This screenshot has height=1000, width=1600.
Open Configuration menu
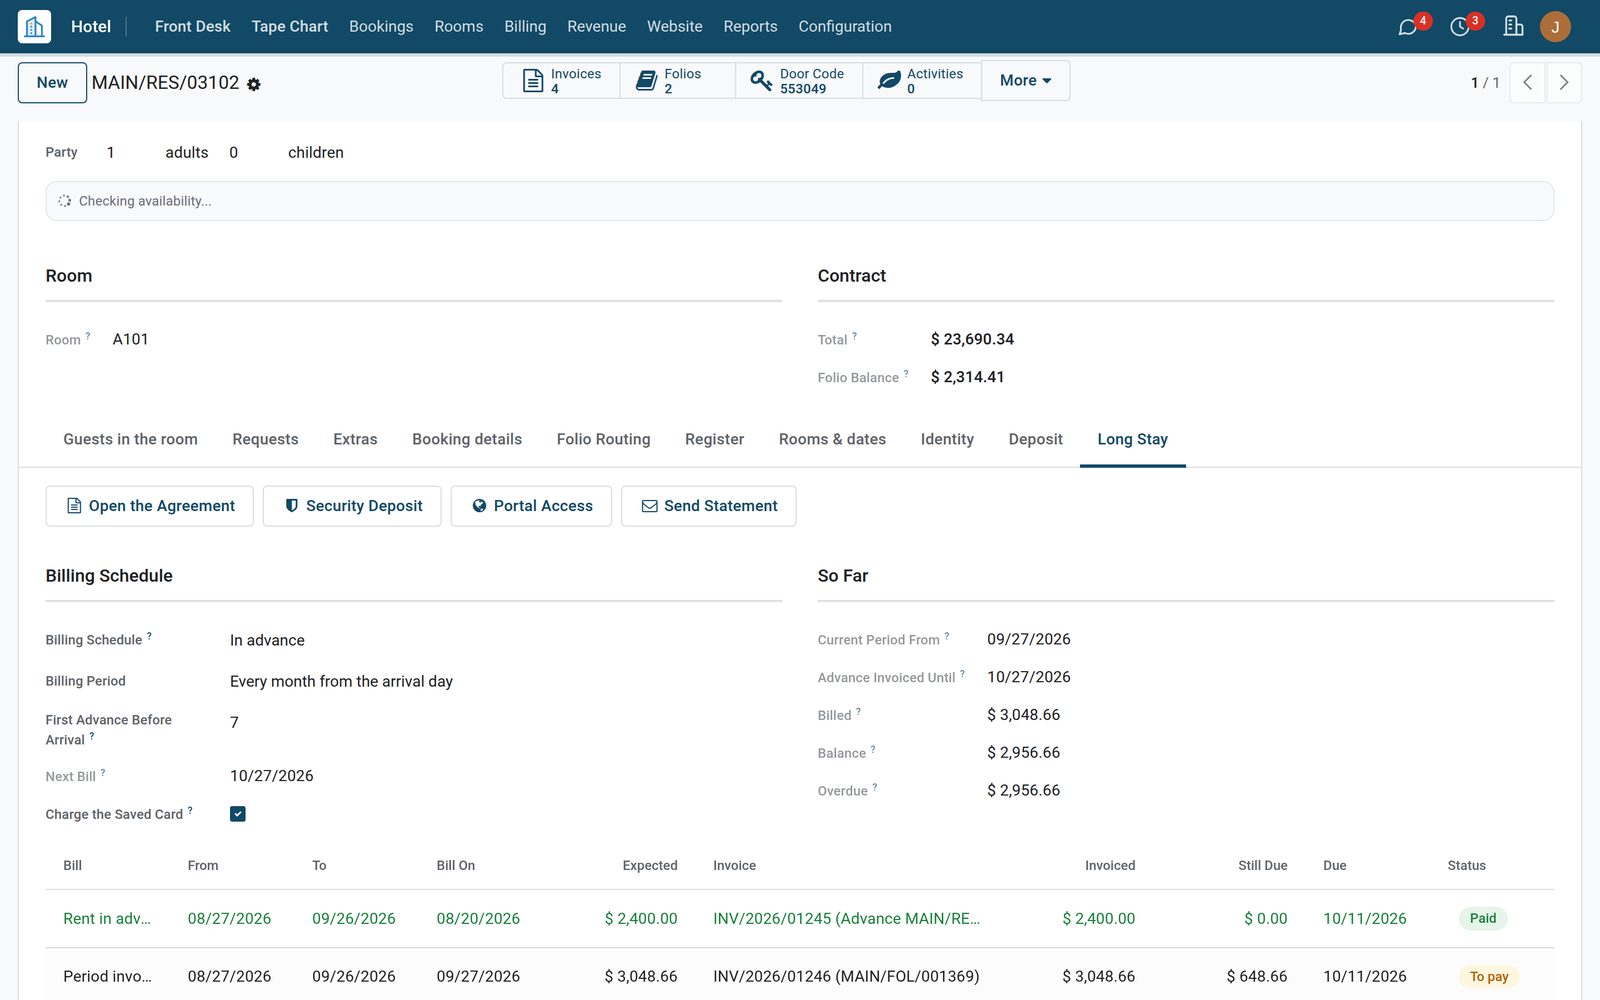[x=845, y=27]
